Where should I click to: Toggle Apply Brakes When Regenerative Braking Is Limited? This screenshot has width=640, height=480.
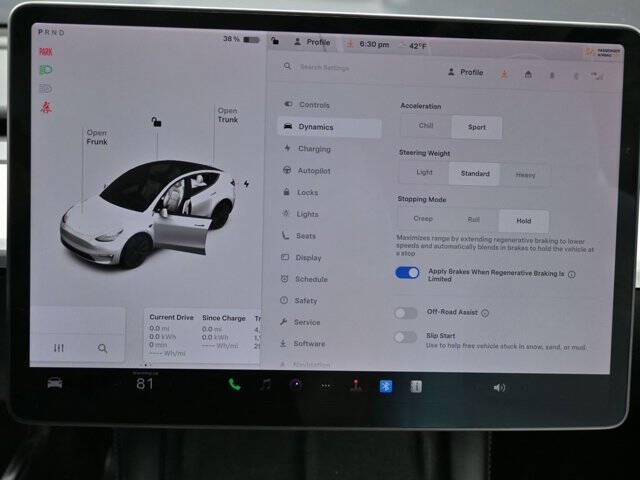(407, 273)
